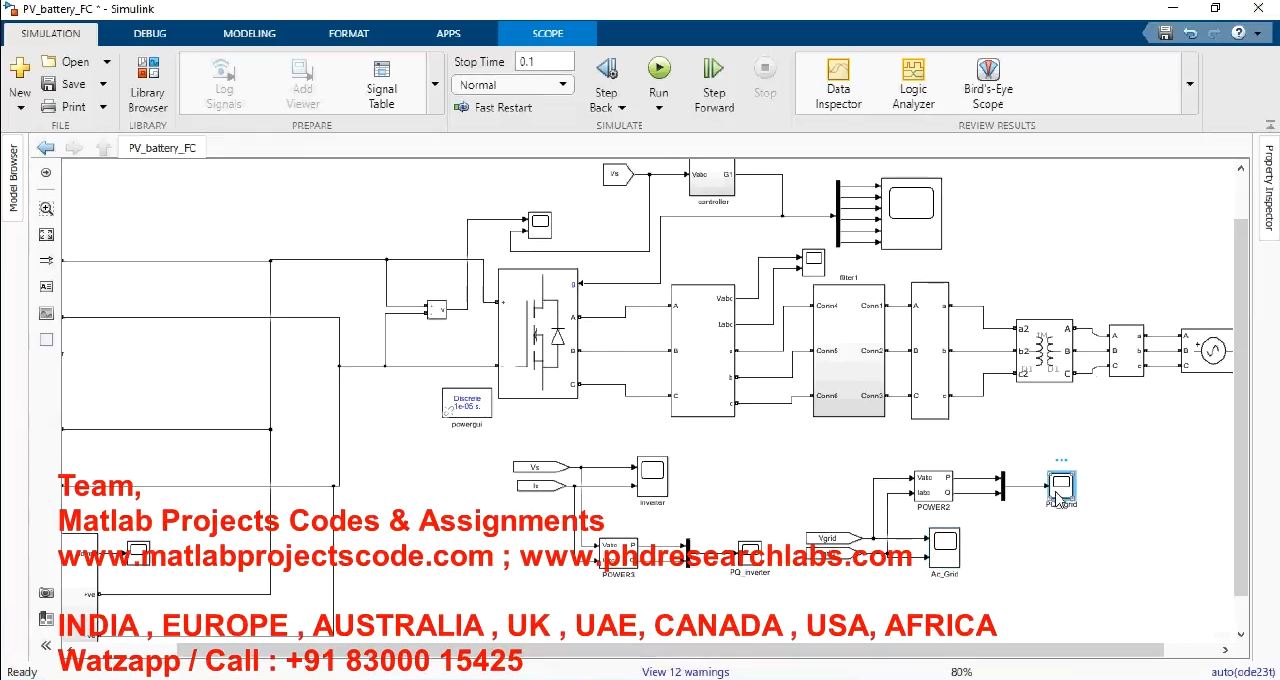
Task: Click the Redo icon in title toolbar
Action: click(1214, 33)
